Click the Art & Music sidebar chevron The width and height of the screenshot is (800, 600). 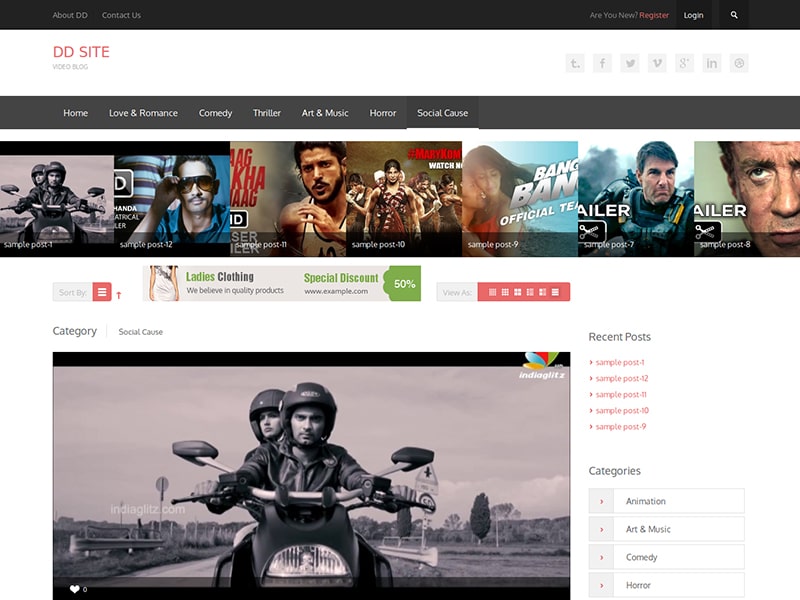(602, 530)
